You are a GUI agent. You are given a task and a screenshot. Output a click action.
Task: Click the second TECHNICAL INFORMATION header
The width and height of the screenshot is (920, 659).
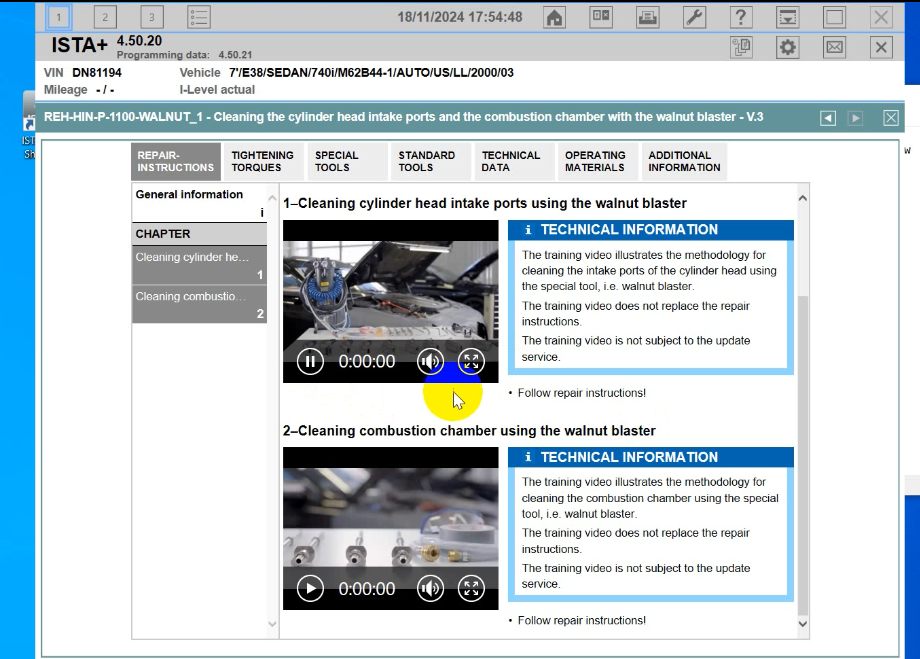[651, 457]
